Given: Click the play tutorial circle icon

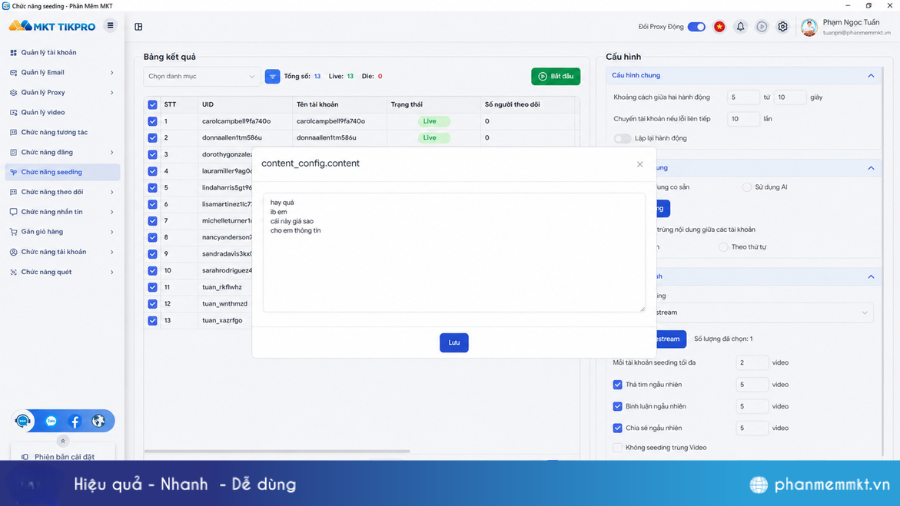Looking at the screenshot, I should (762, 26).
